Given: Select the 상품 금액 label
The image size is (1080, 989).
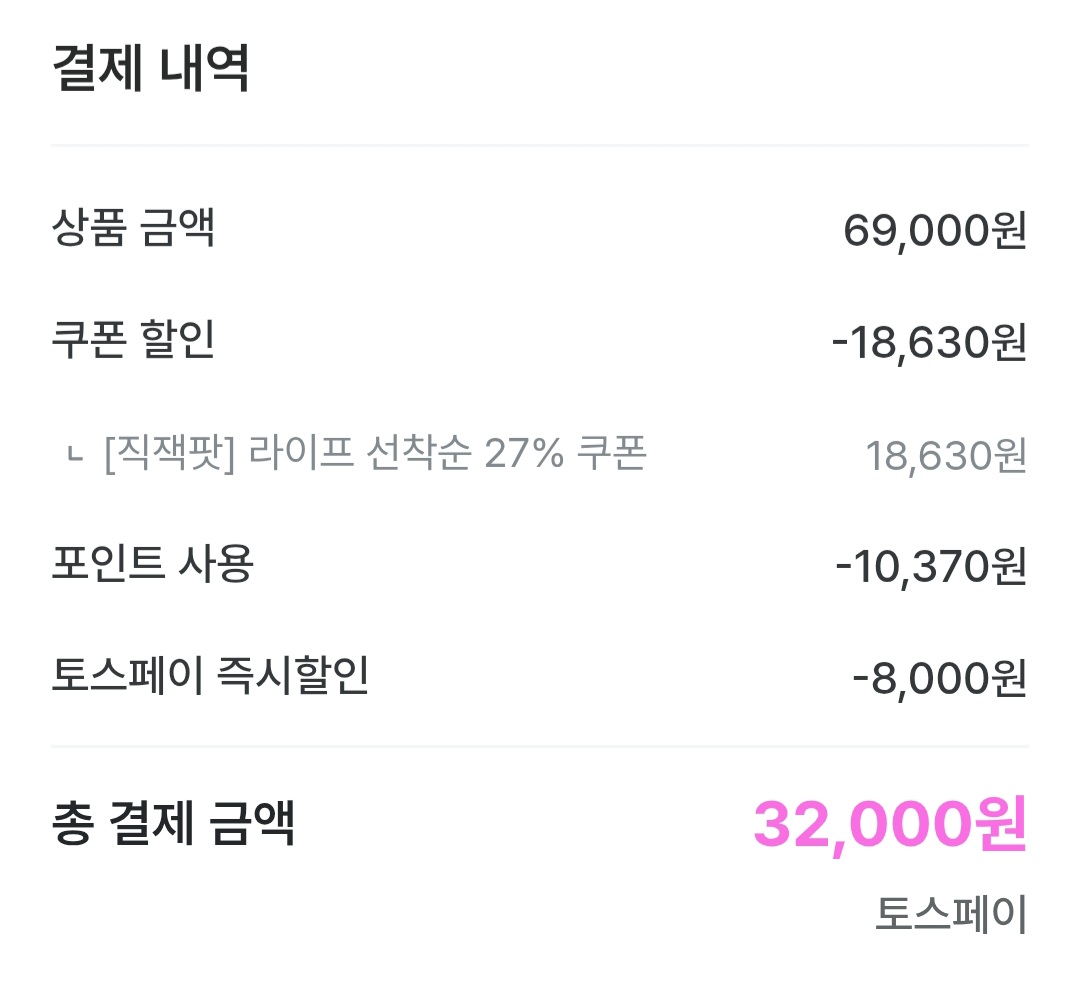Looking at the screenshot, I should tap(133, 229).
